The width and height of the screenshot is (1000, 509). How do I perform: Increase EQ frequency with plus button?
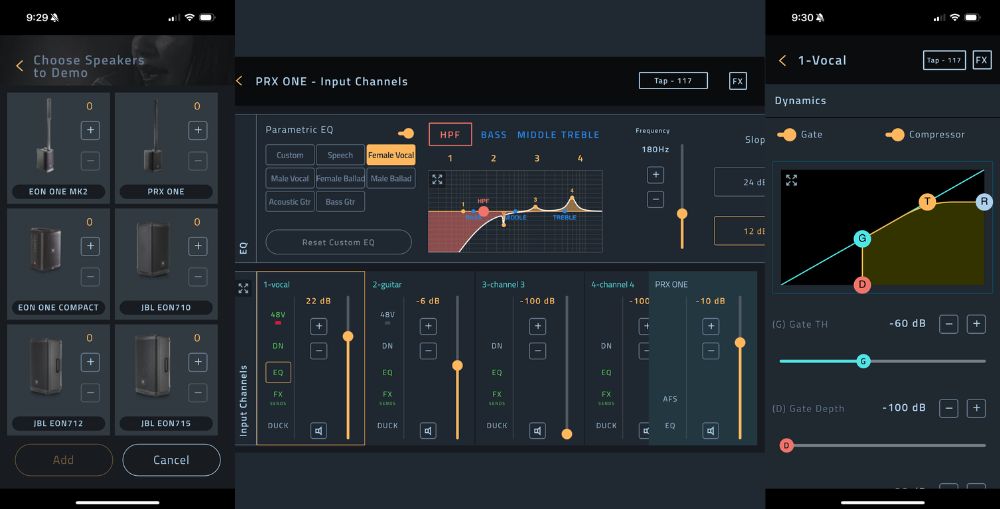coord(655,175)
